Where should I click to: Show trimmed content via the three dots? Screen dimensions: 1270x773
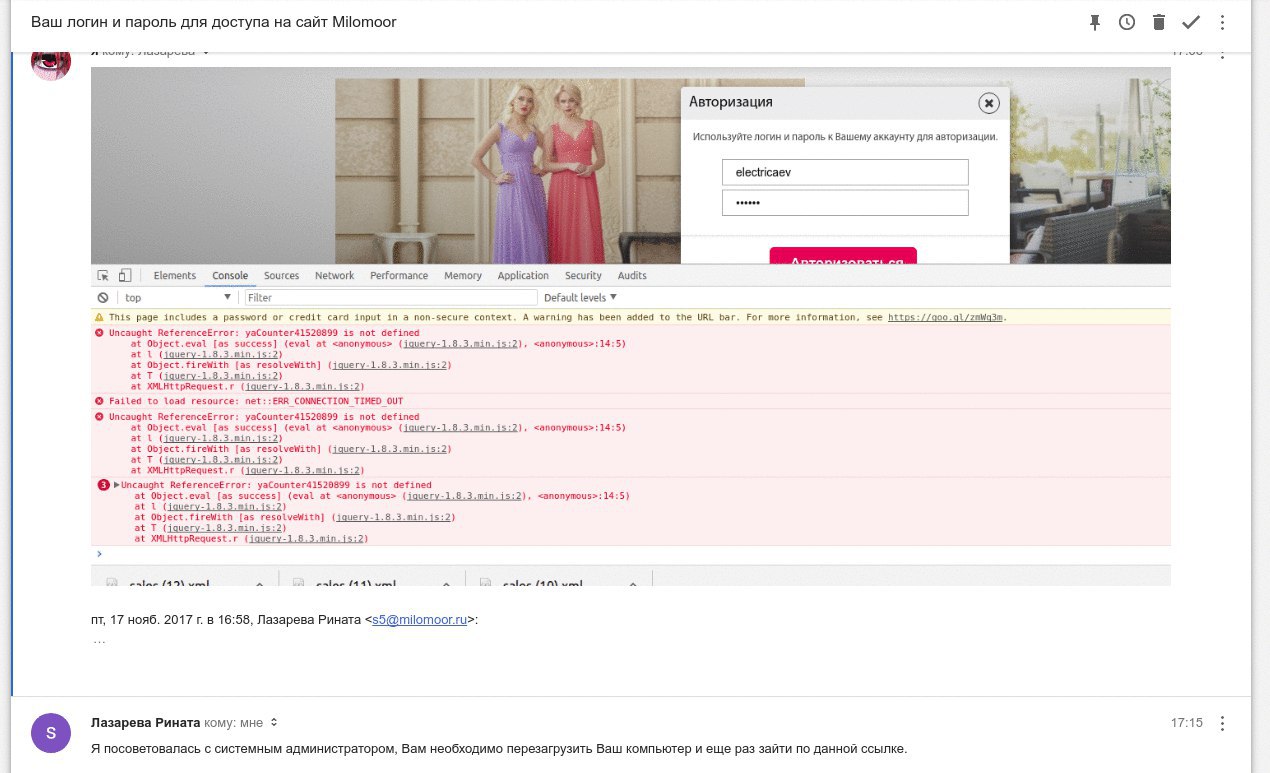coord(99,640)
